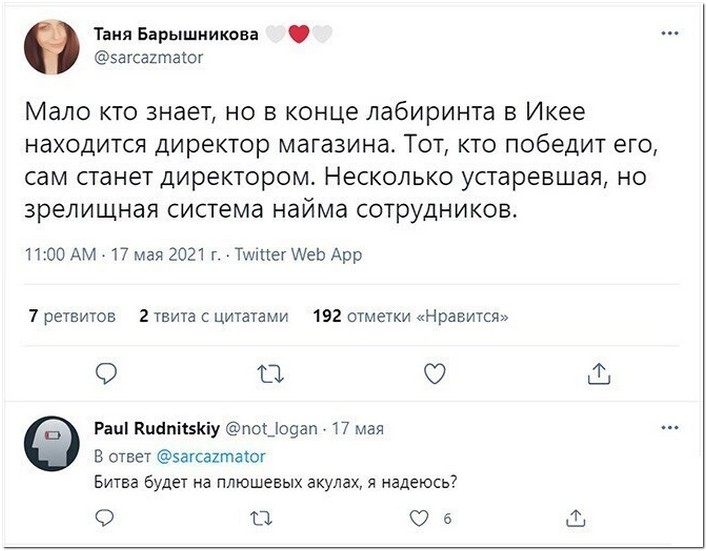Click reply icon under main tweet
This screenshot has width=707, height=551.
pyautogui.click(x=106, y=374)
